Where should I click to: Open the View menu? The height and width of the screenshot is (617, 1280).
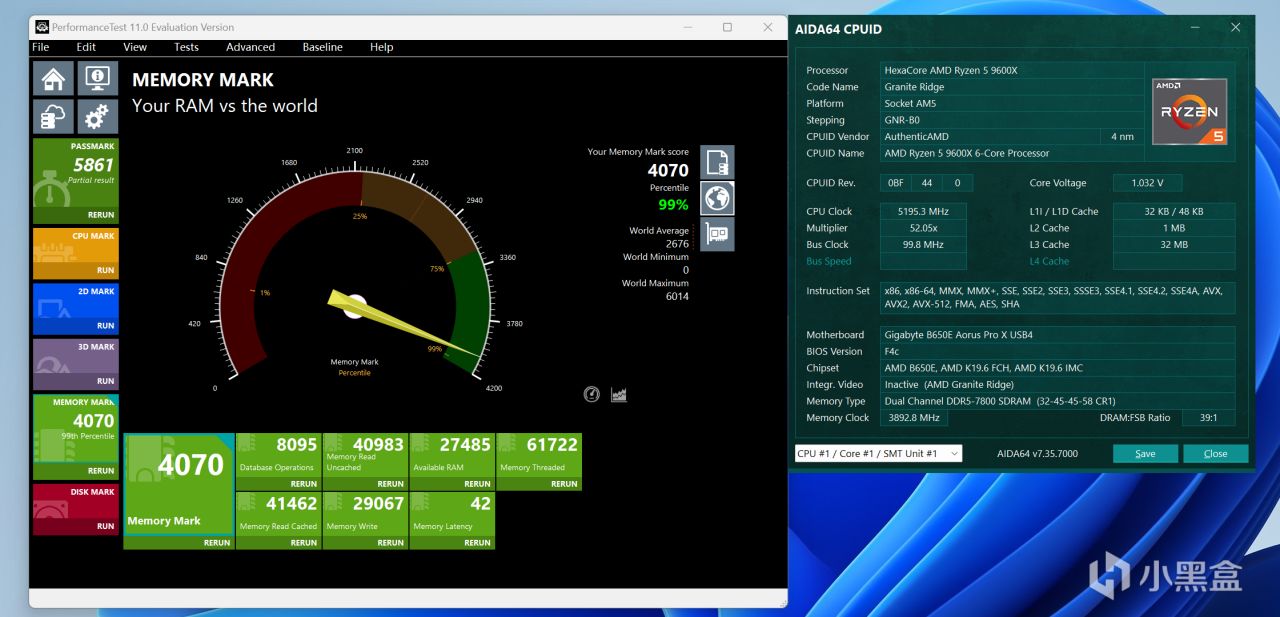(x=135, y=47)
